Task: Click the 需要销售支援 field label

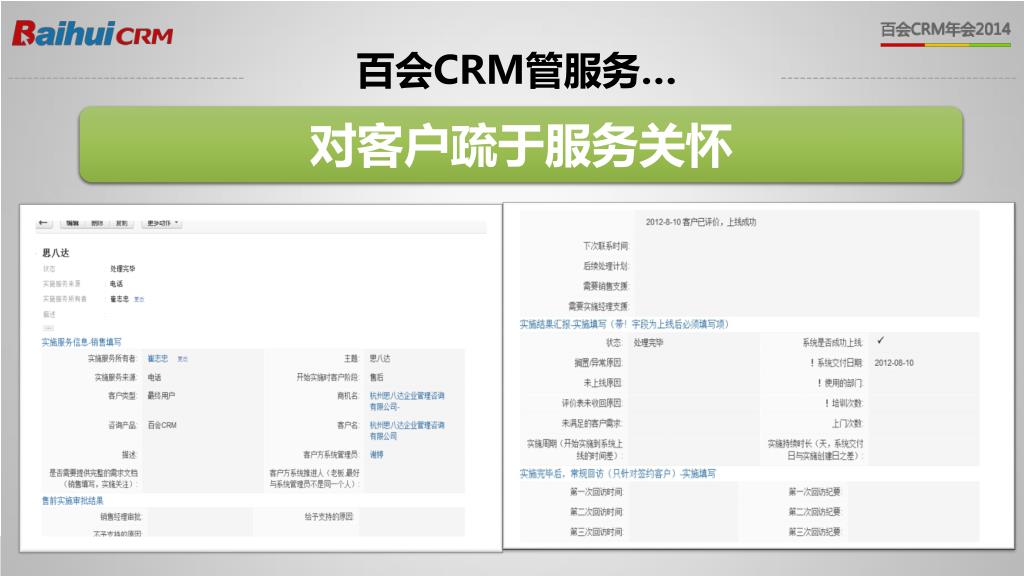Action: [x=605, y=286]
